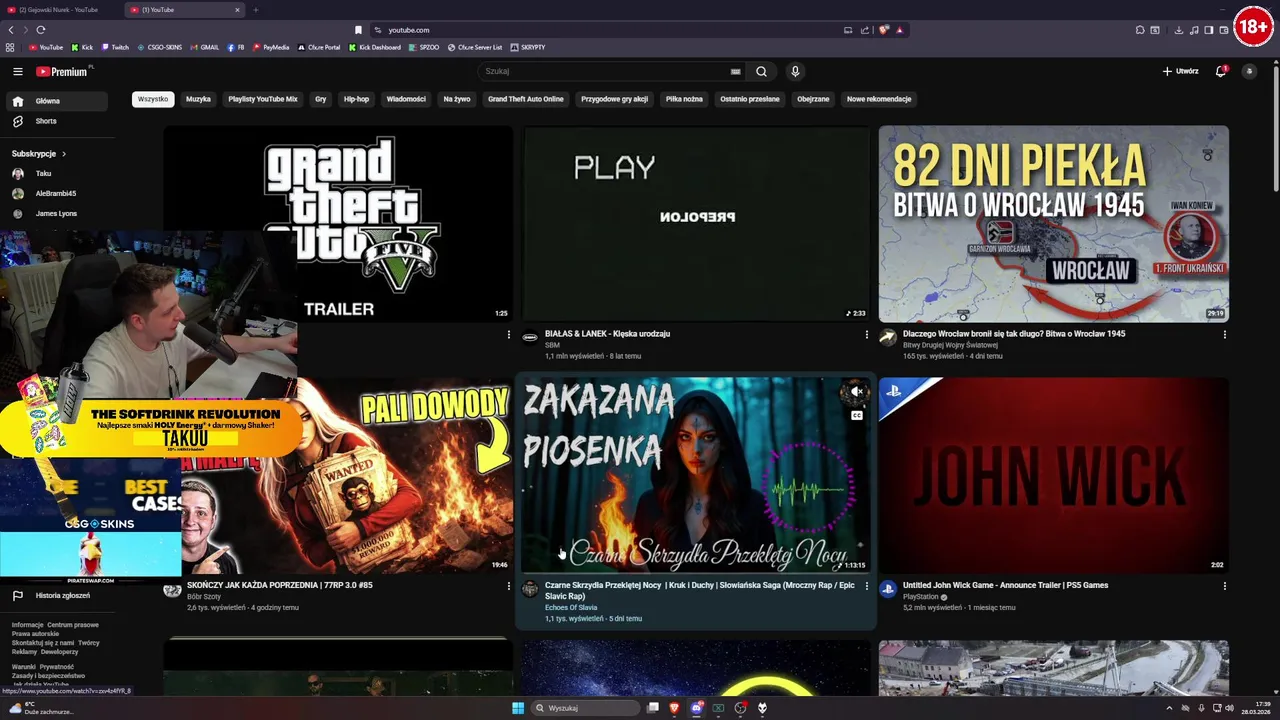Image resolution: width=1280 pixels, height=720 pixels.
Task: Select the Muzyka filter chip
Action: (198, 99)
